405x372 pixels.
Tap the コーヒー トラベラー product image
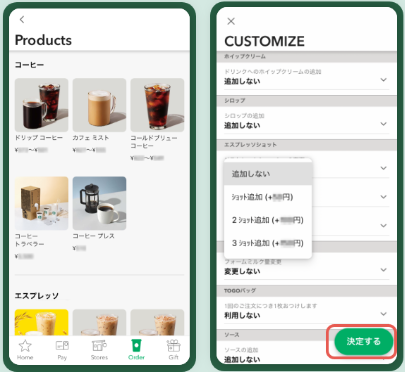pyautogui.click(x=42, y=203)
